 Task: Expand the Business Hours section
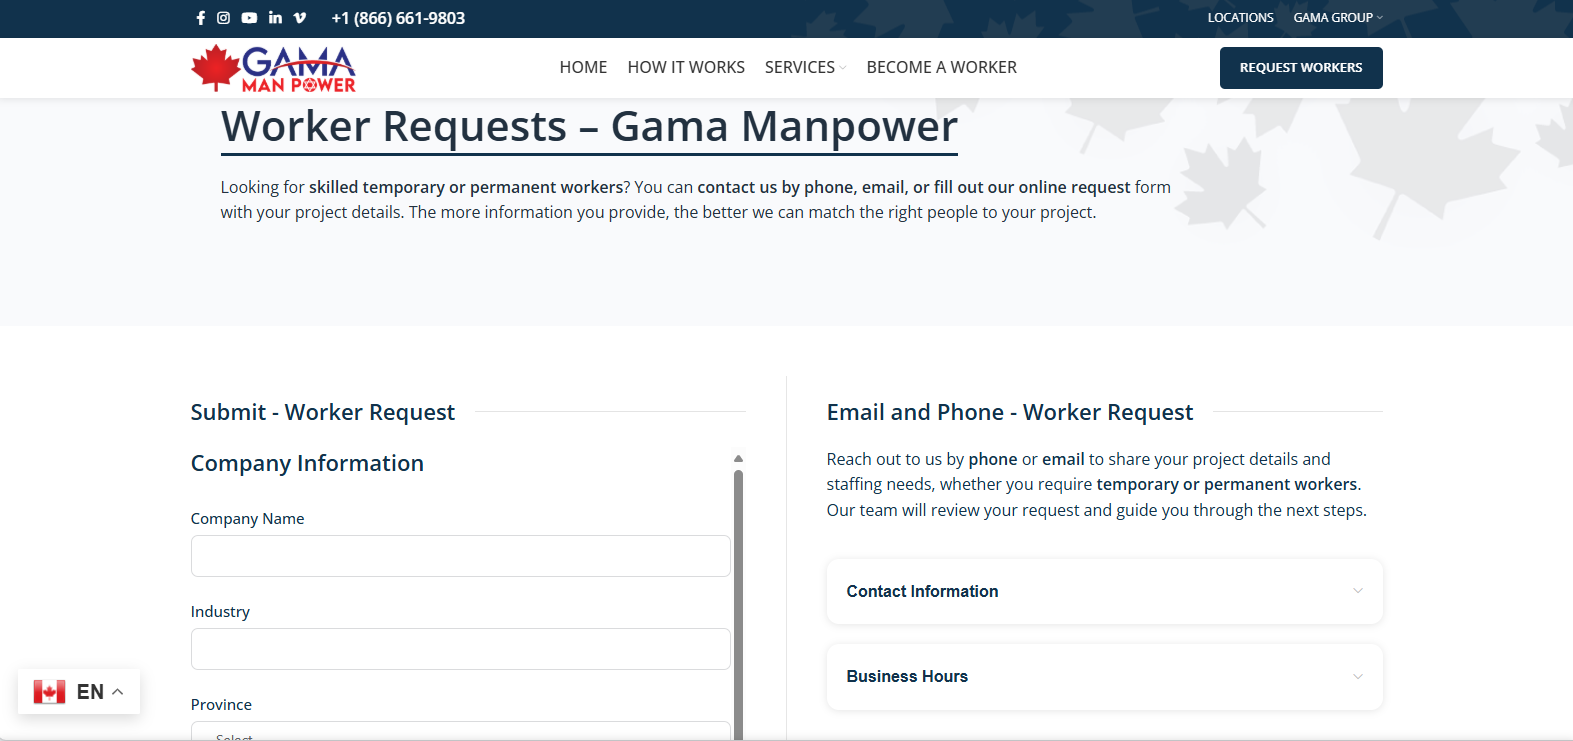tap(1104, 676)
